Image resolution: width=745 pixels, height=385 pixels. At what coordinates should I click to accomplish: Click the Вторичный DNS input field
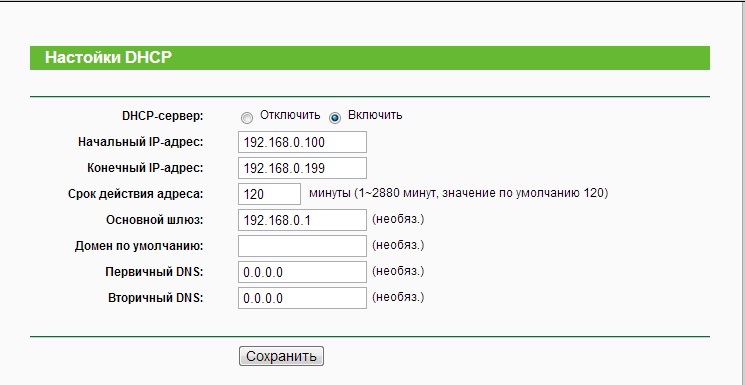(x=302, y=298)
